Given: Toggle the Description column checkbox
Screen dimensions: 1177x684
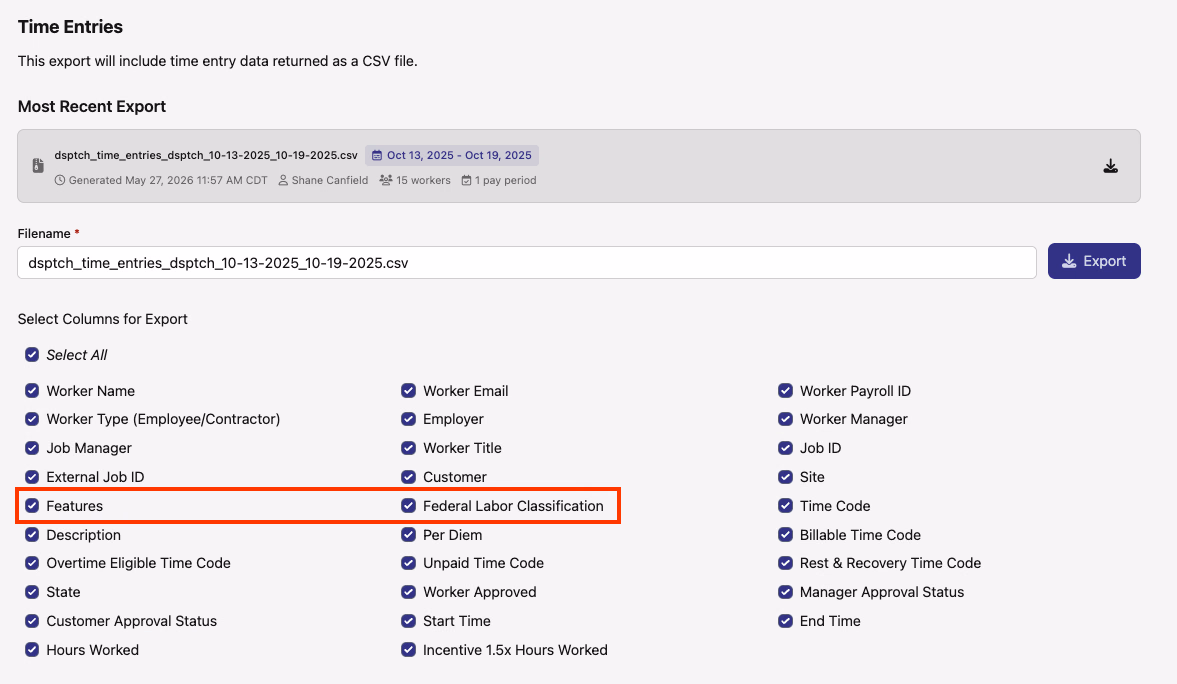Looking at the screenshot, I should 32,535.
